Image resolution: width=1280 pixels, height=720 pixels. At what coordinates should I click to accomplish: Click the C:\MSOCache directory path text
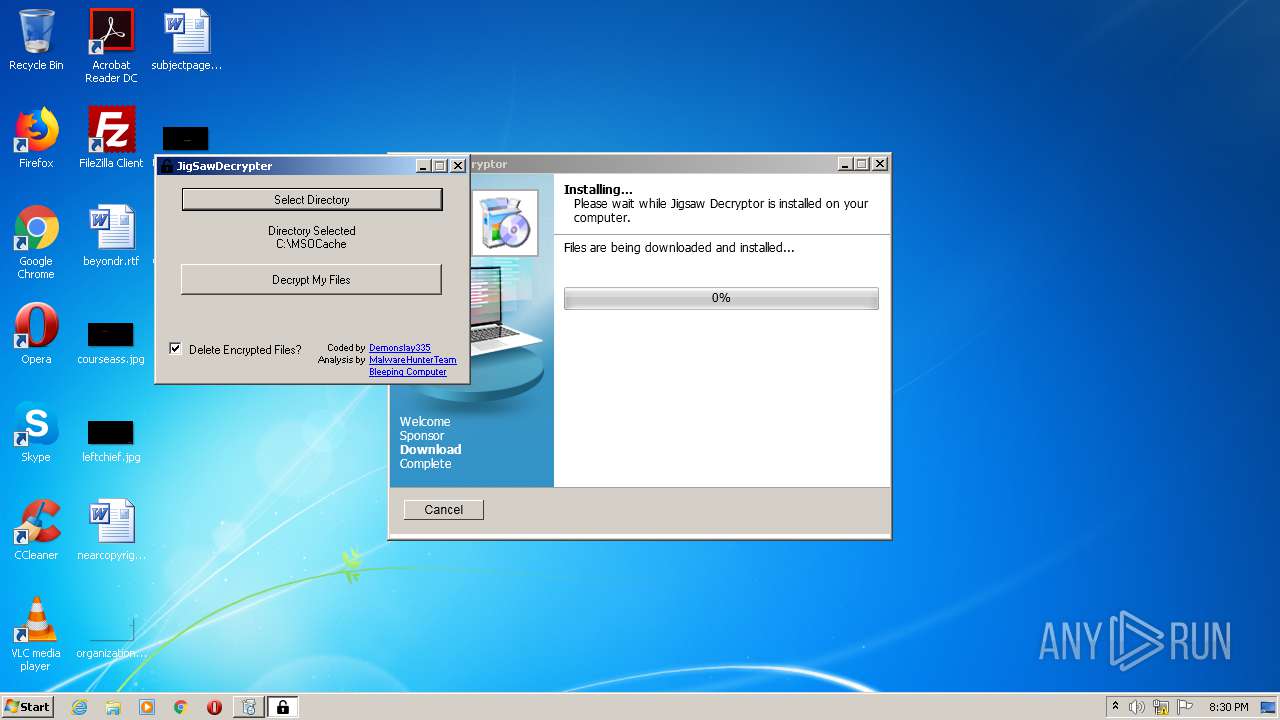point(311,244)
